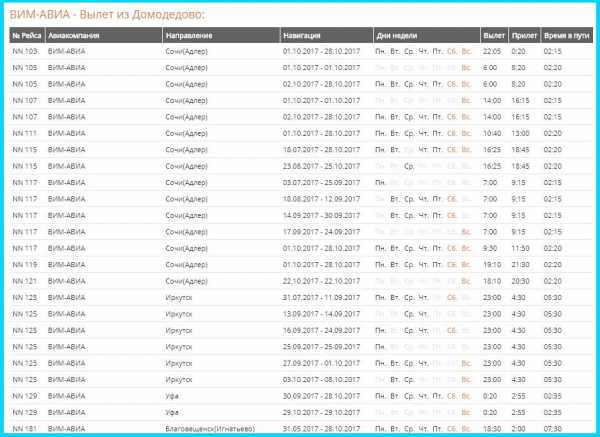Select the "Прилет" column header
Screen dimensions: 600x437
[x=523, y=34]
